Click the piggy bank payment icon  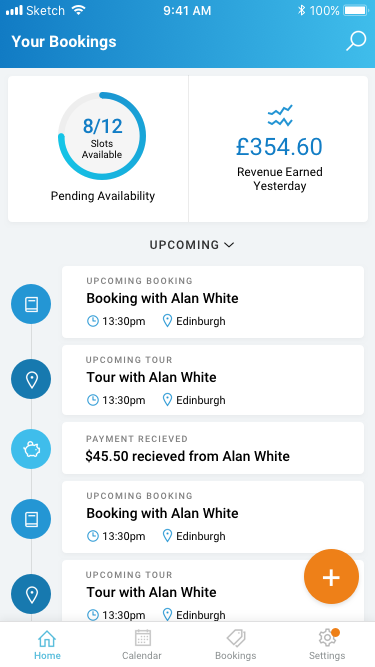pyautogui.click(x=31, y=449)
